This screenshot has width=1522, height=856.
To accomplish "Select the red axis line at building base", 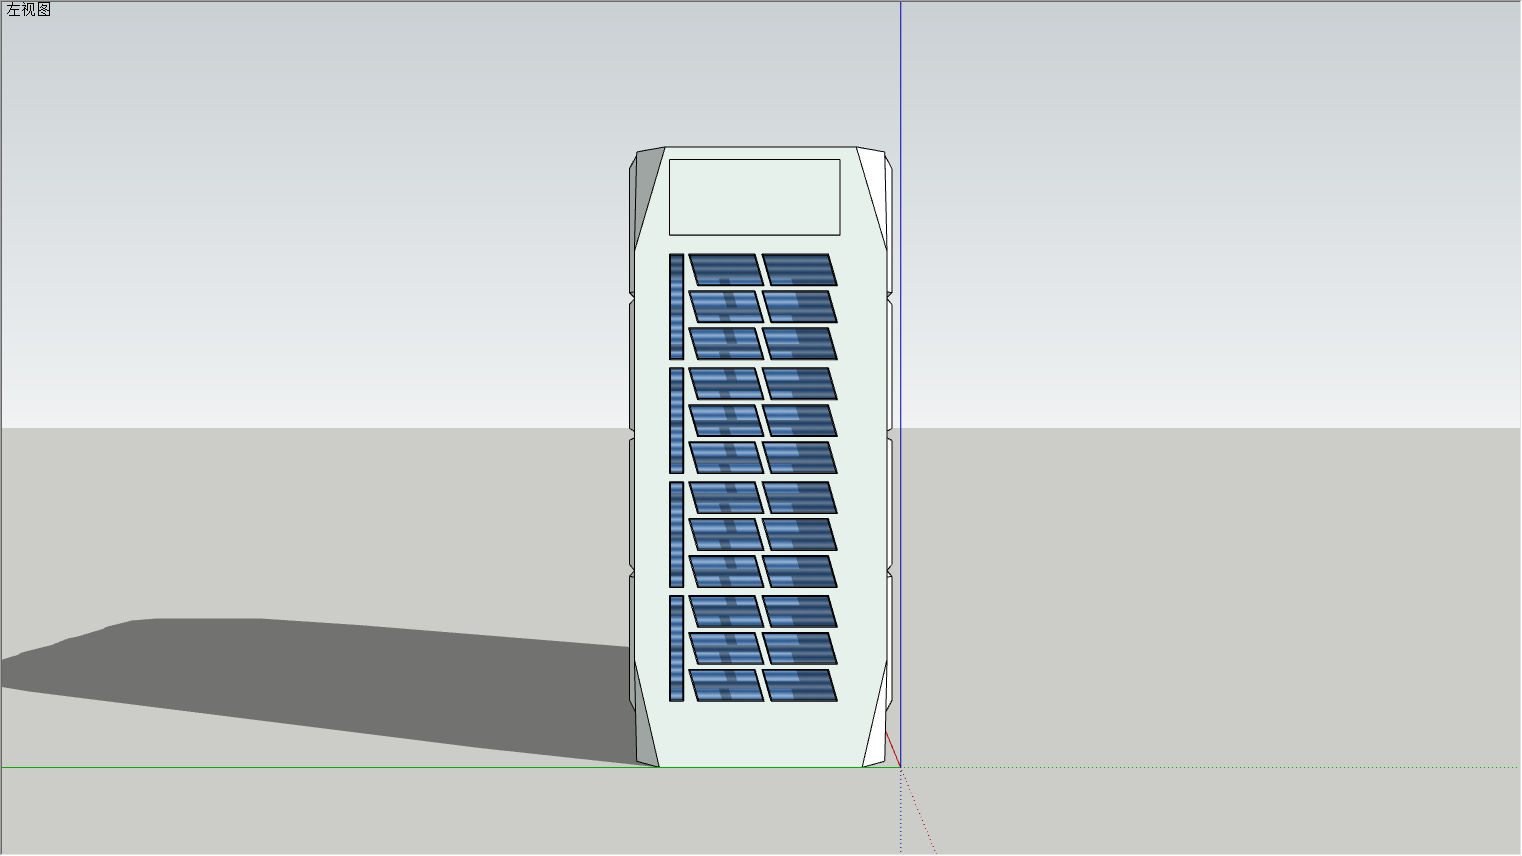I will (893, 749).
